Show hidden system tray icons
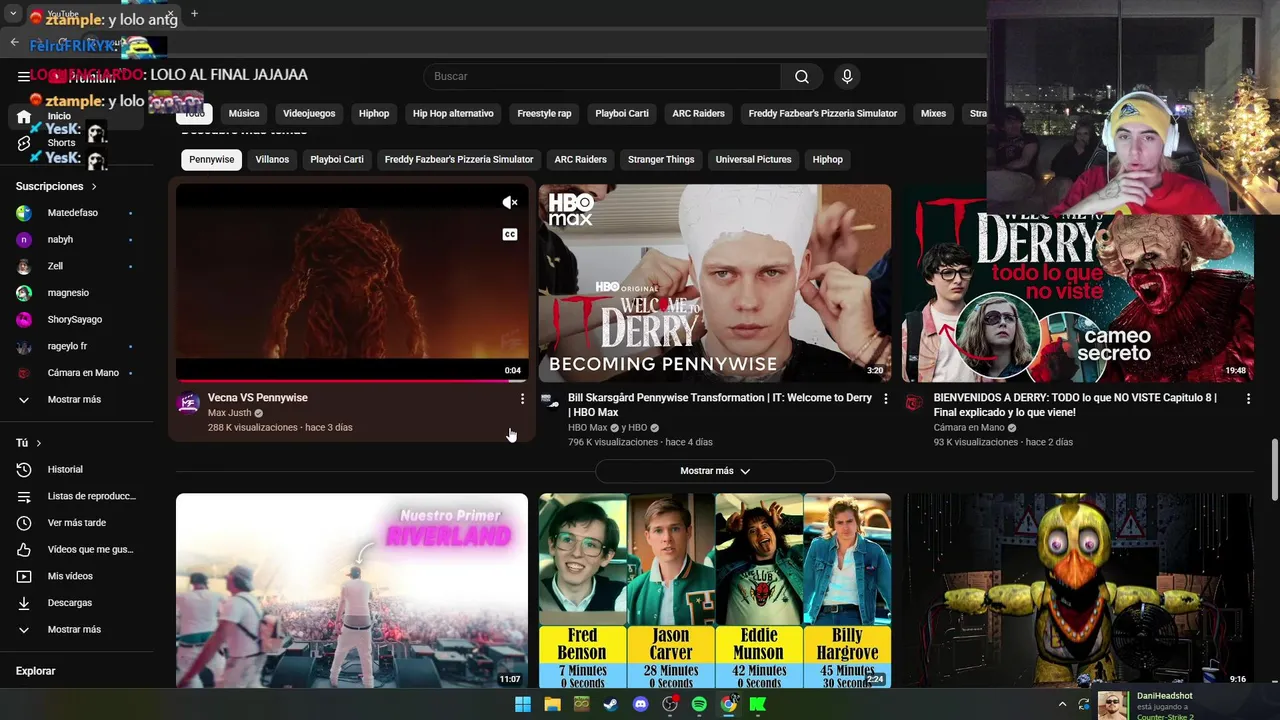The width and height of the screenshot is (1280, 720). pos(1062,705)
